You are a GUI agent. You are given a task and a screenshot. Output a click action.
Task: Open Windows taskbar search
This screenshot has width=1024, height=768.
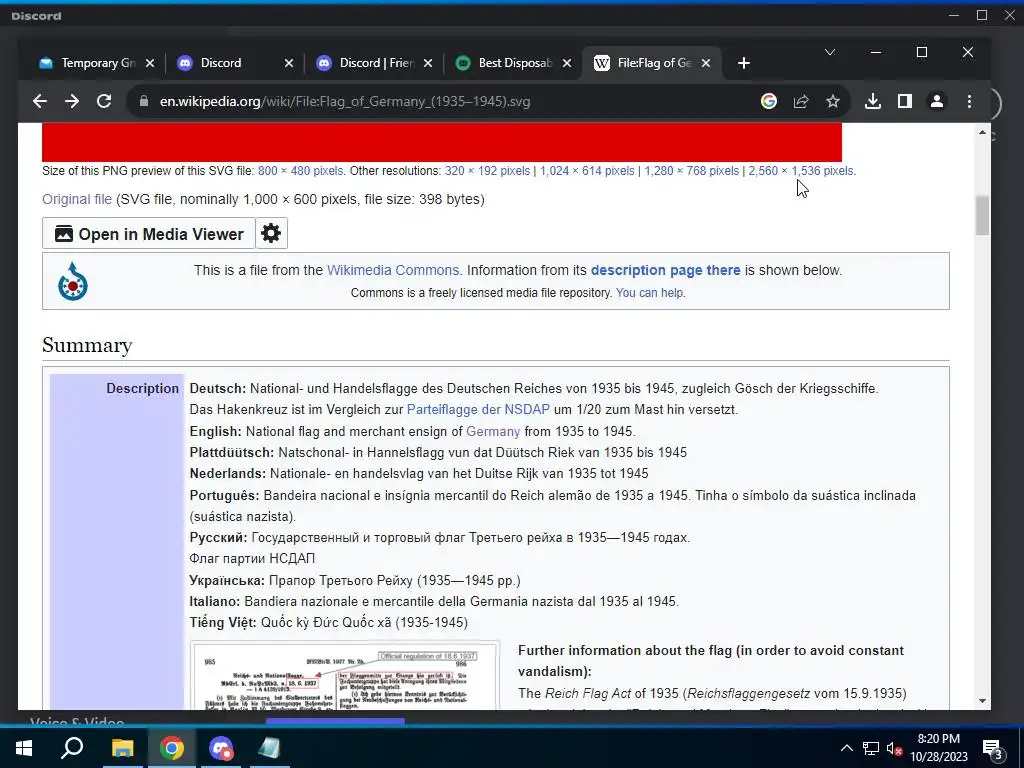[x=72, y=747]
